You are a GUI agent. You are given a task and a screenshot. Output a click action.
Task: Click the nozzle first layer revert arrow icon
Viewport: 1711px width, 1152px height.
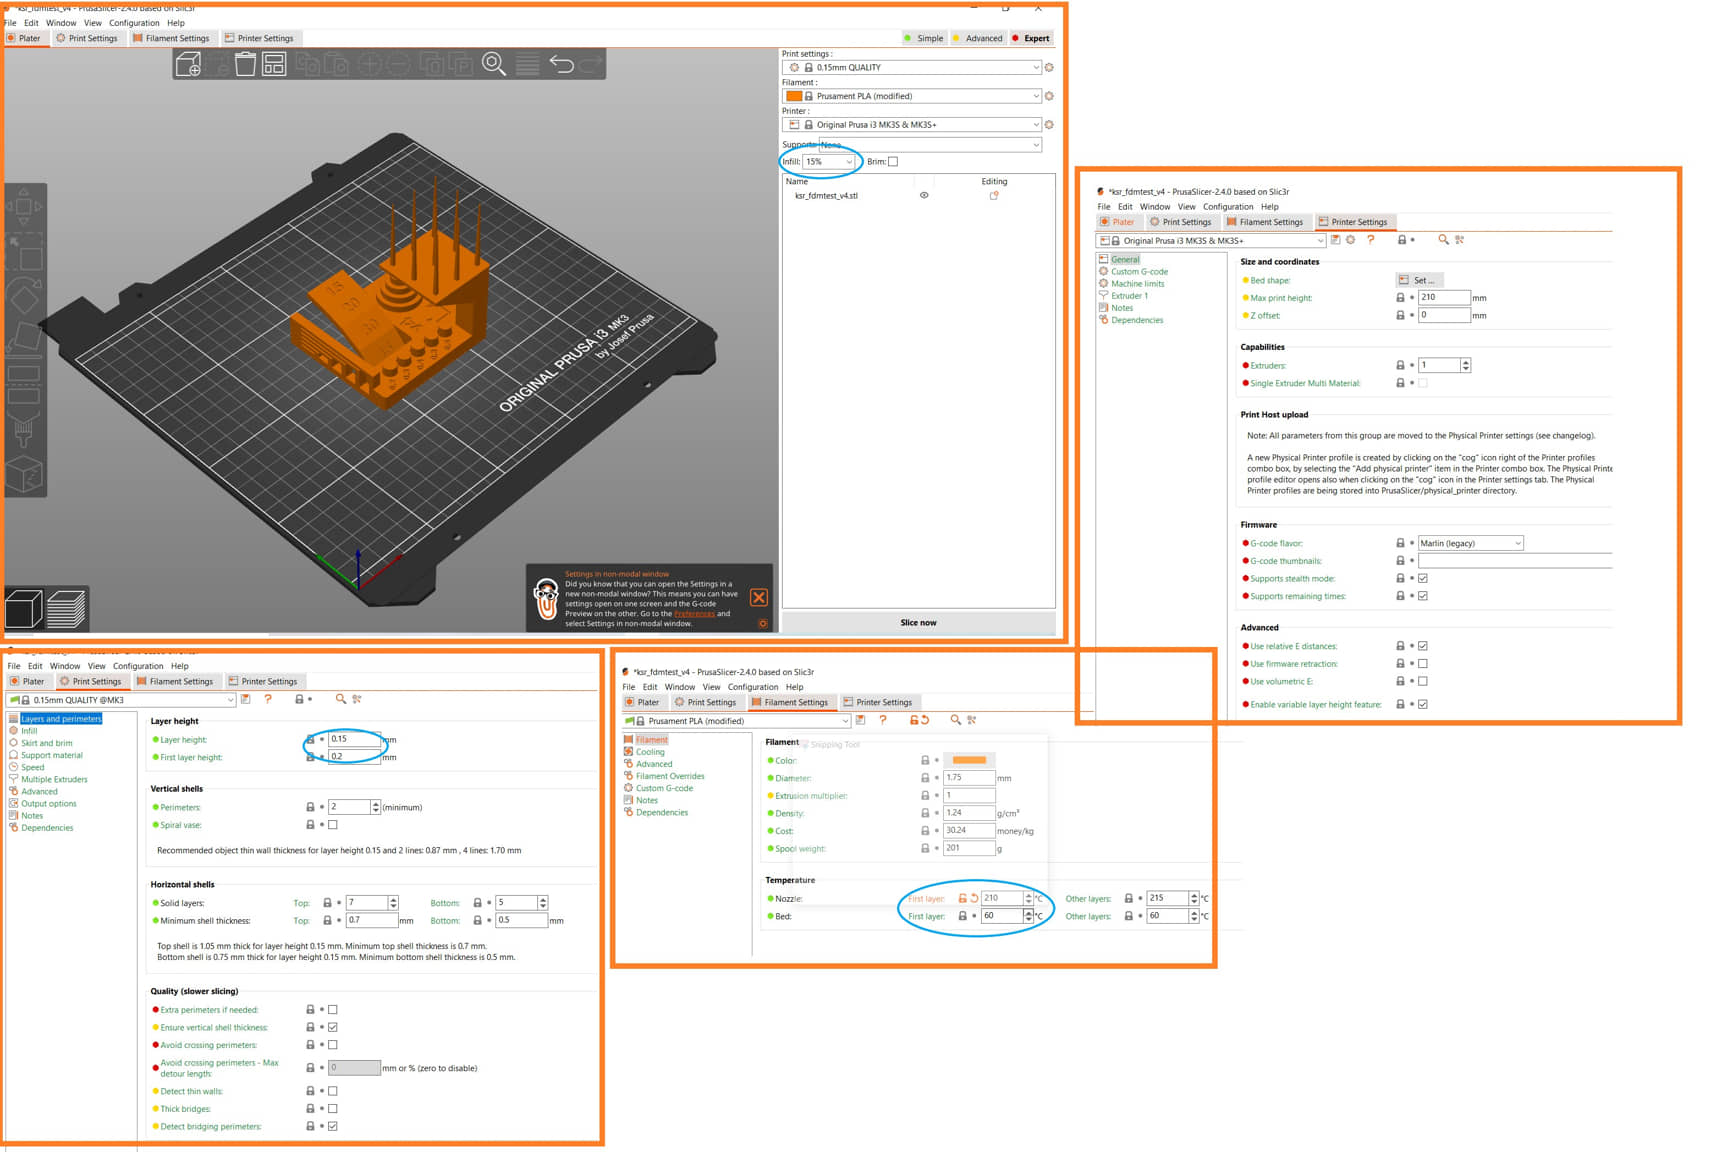[x=974, y=898]
